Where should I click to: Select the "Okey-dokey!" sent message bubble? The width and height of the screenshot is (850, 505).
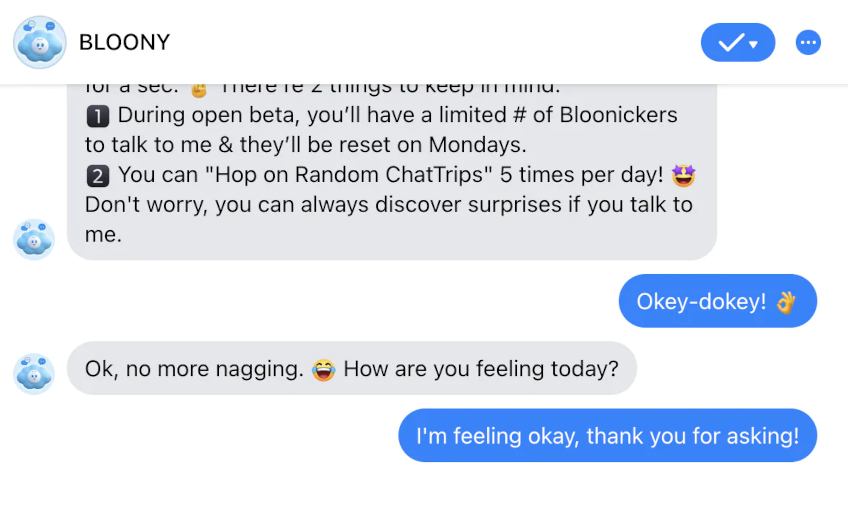click(717, 301)
